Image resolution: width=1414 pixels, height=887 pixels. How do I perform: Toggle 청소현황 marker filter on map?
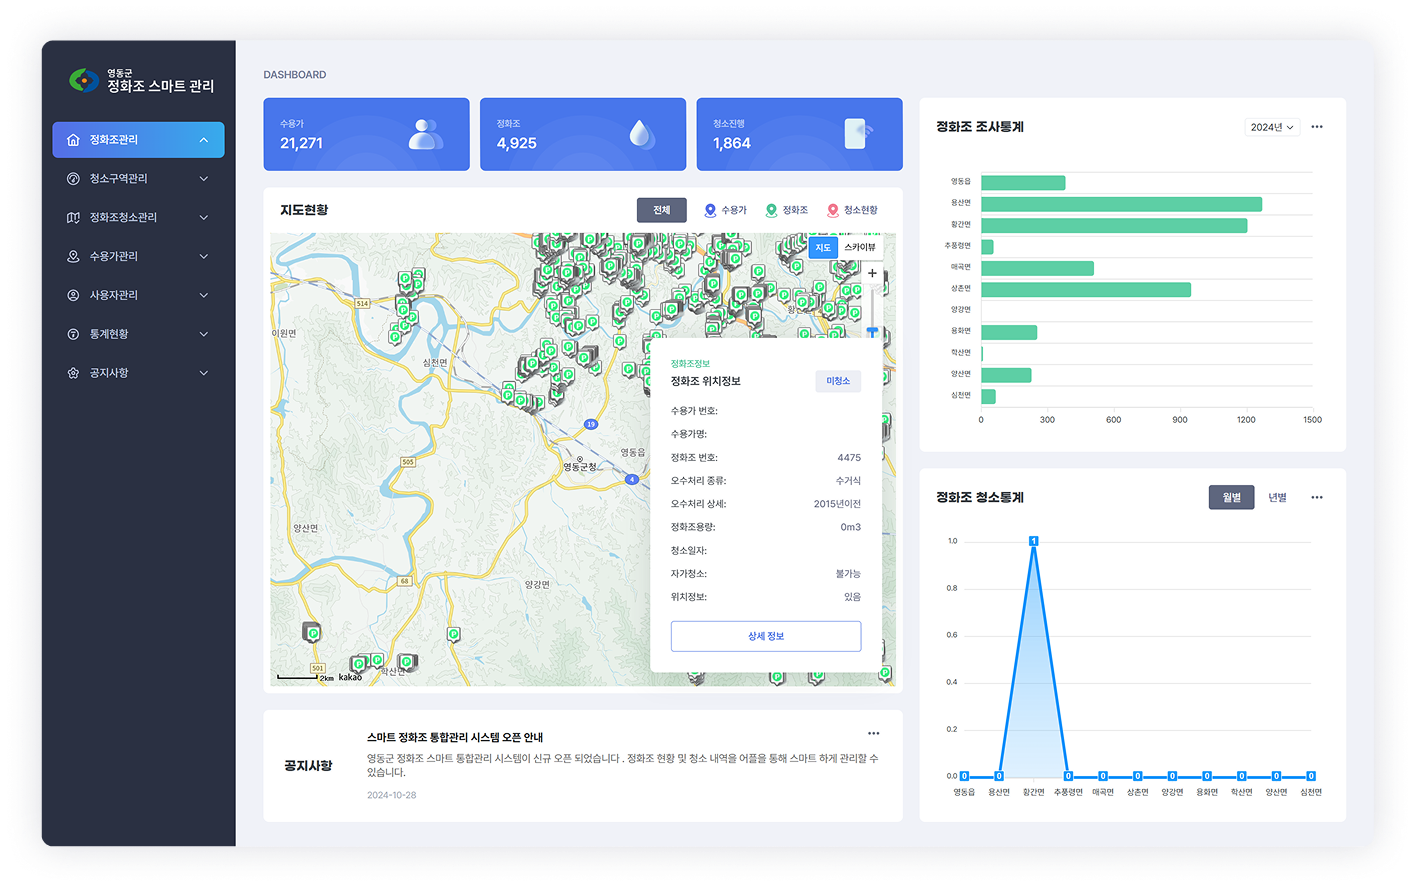852,210
